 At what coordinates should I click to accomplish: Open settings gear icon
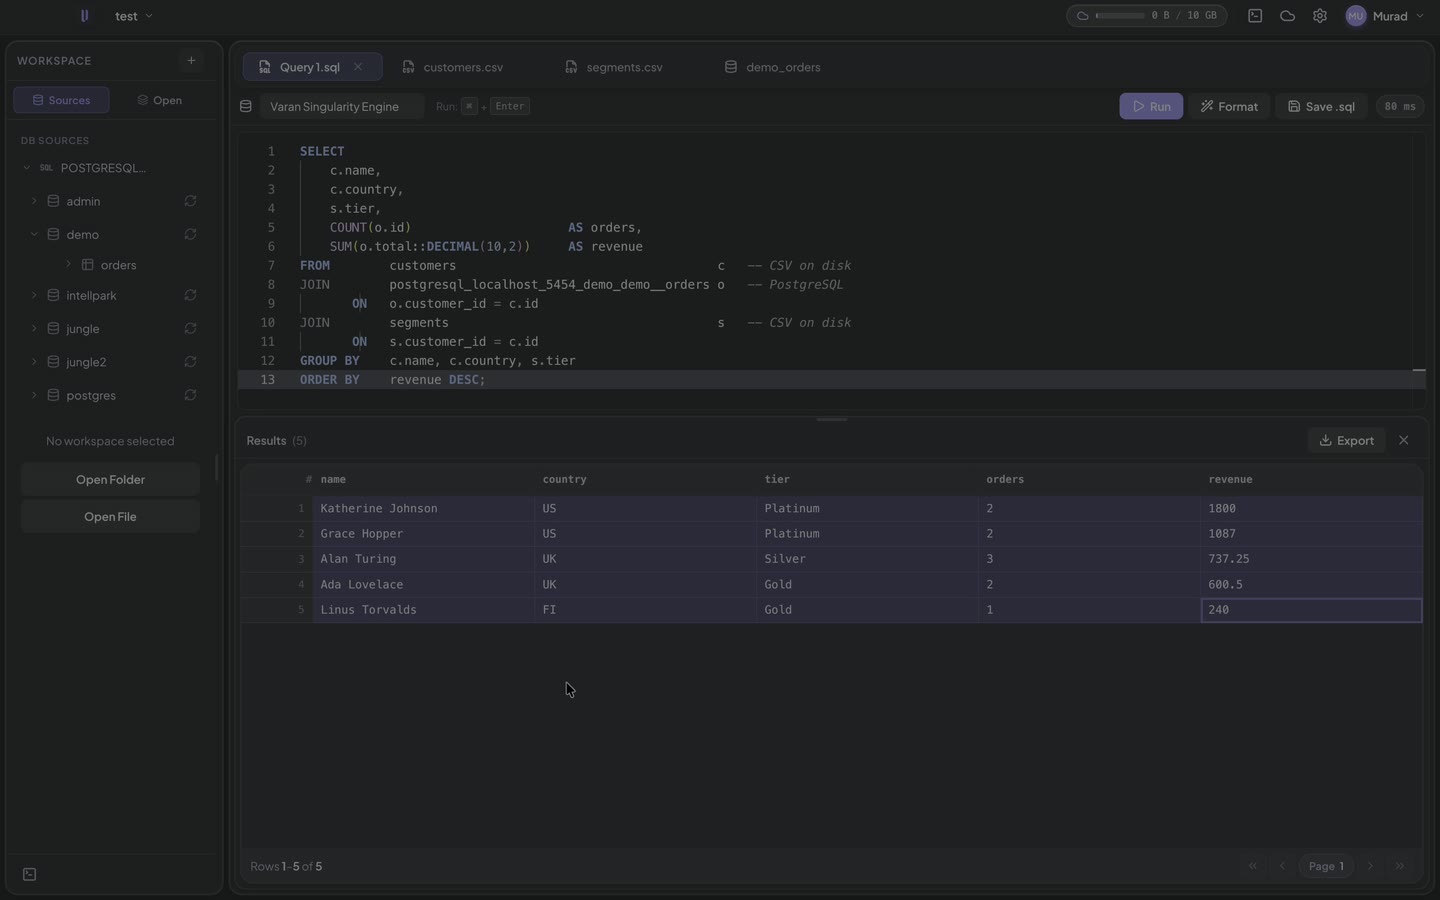click(x=1320, y=16)
